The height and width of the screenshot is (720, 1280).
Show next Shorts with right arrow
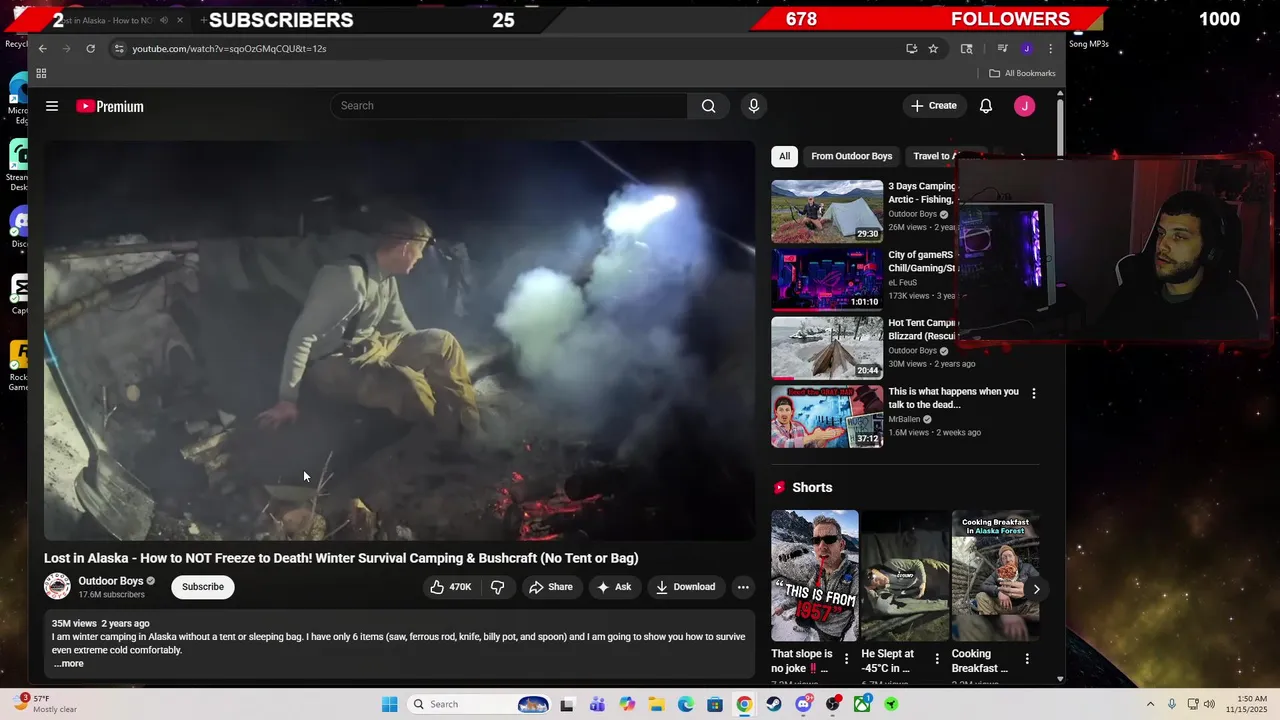click(x=1036, y=589)
